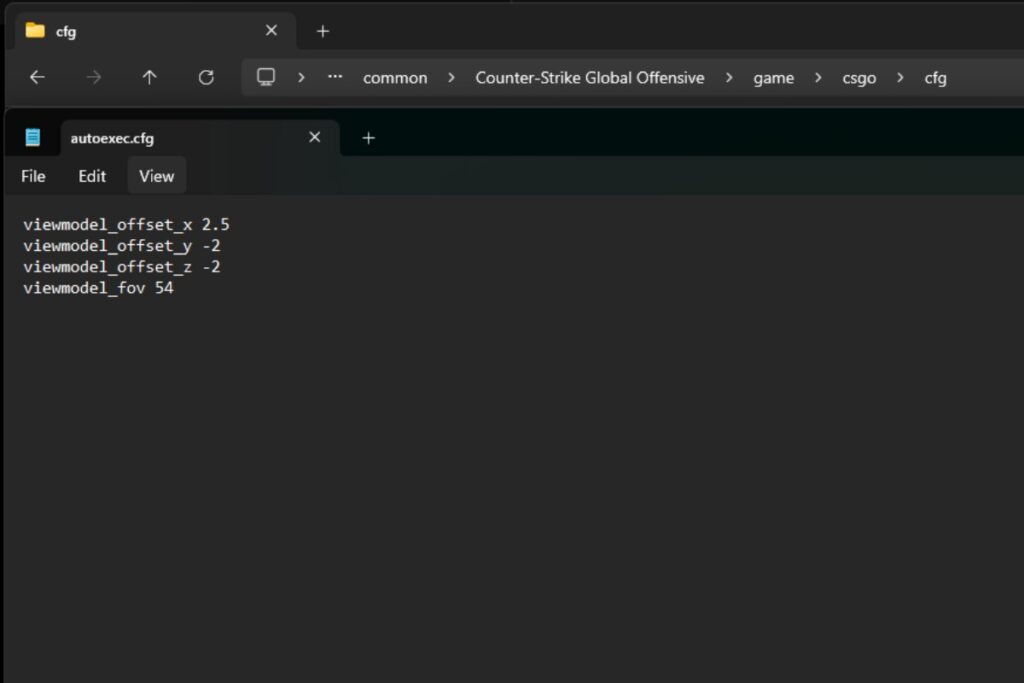Select the This PC icon in address bar

pos(266,77)
